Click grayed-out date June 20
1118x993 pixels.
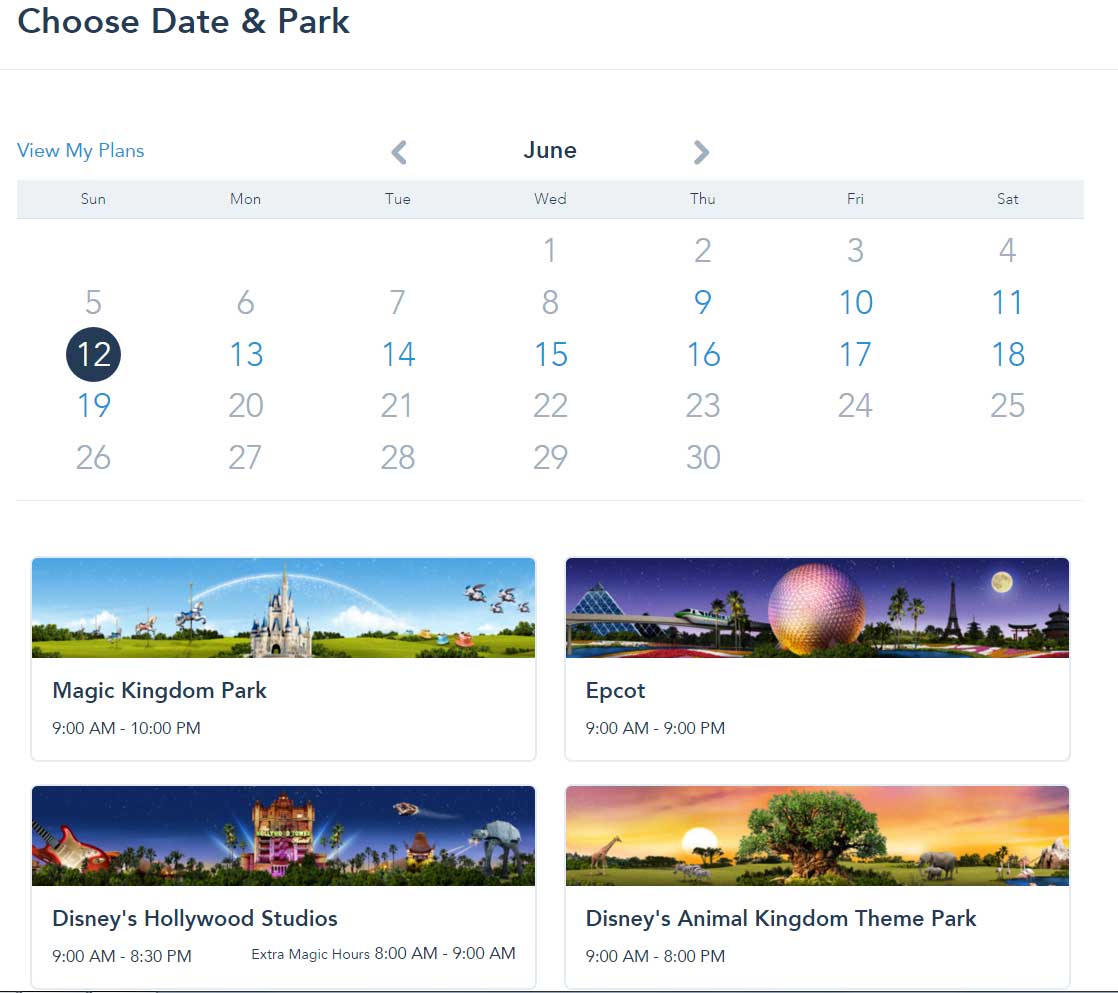246,406
